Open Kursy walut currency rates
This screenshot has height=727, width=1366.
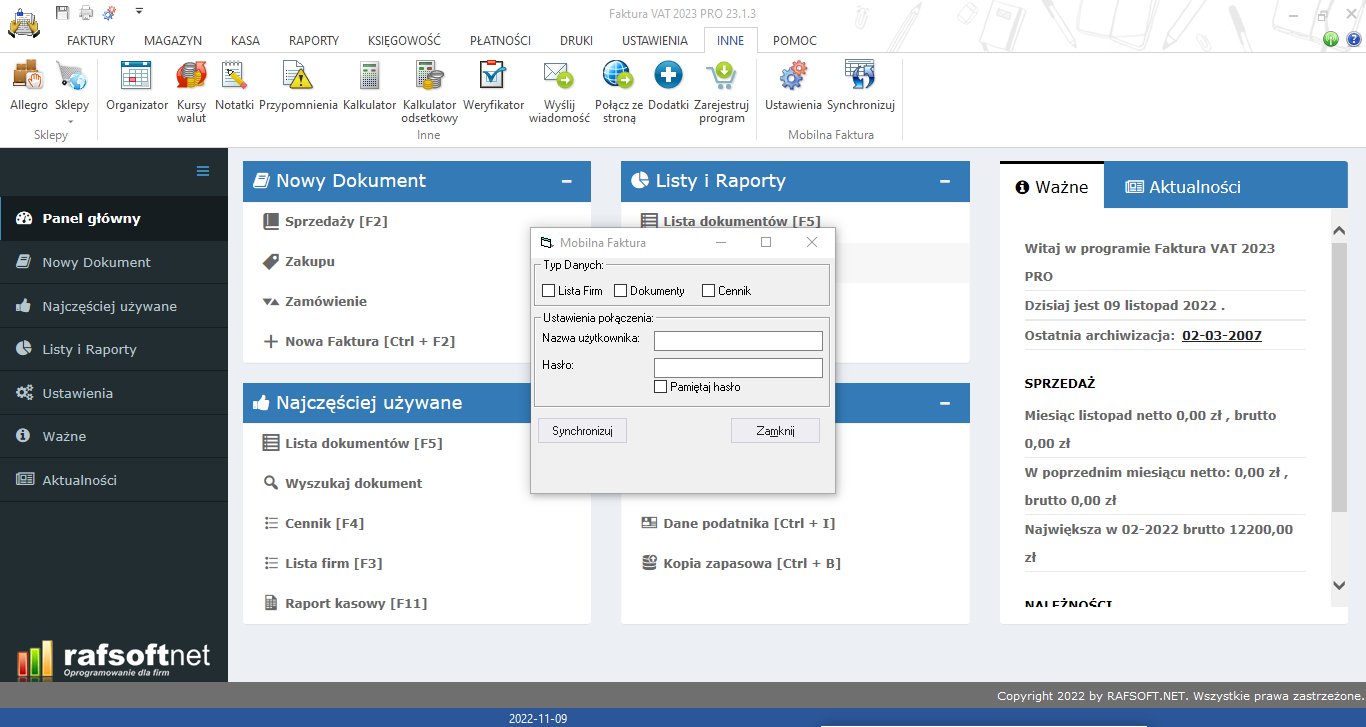pyautogui.click(x=191, y=77)
